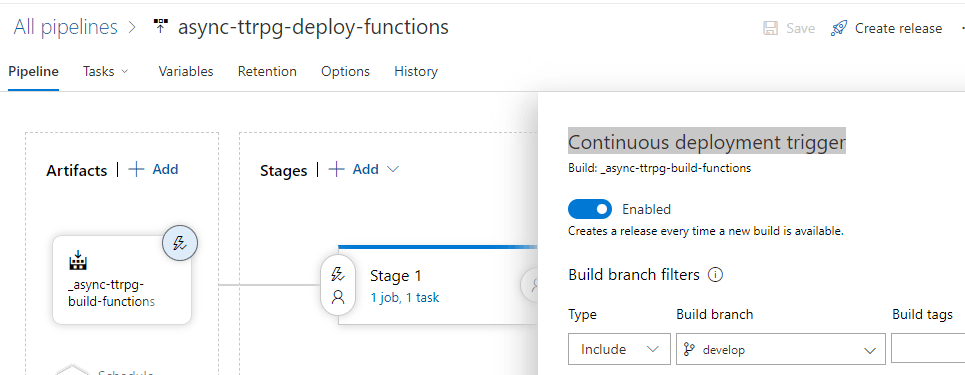The height and width of the screenshot is (375, 965).
Task: Click Stage 1 post-deployment conditions icon
Action: point(530,284)
